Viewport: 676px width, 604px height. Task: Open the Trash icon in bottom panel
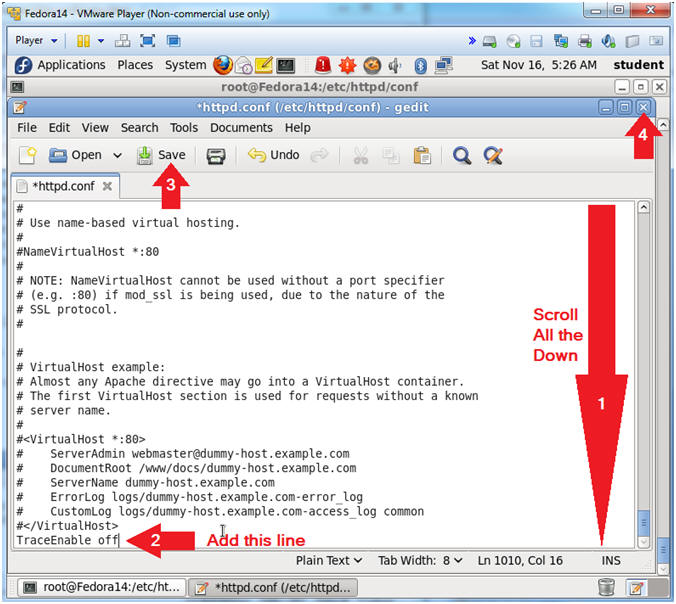tap(606, 587)
